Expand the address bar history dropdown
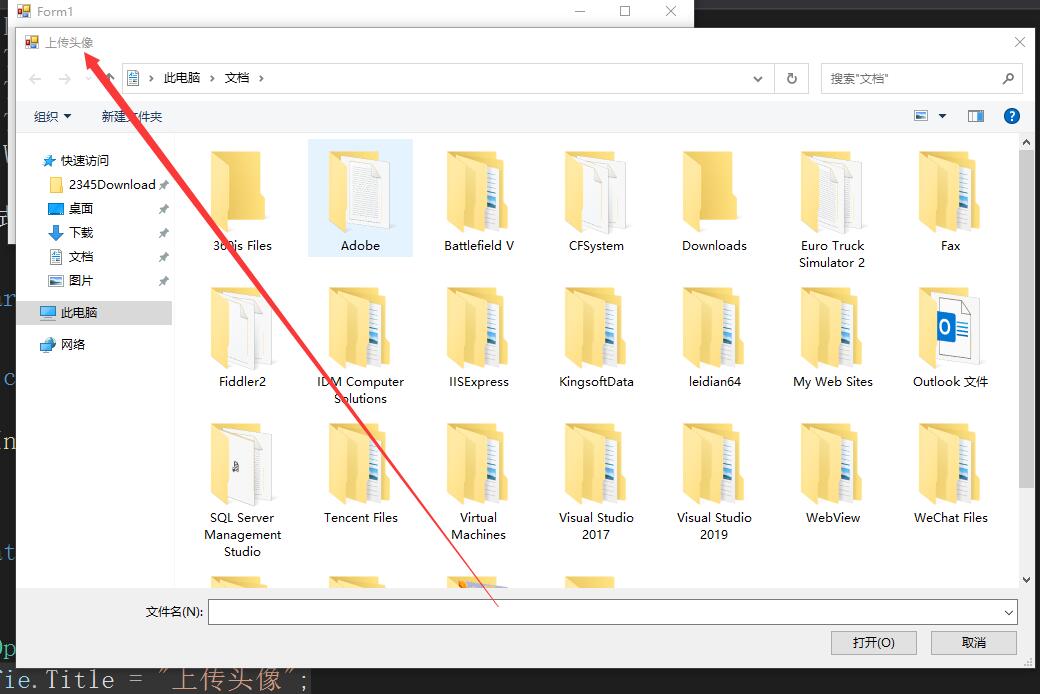The width and height of the screenshot is (1040, 694). (757, 79)
